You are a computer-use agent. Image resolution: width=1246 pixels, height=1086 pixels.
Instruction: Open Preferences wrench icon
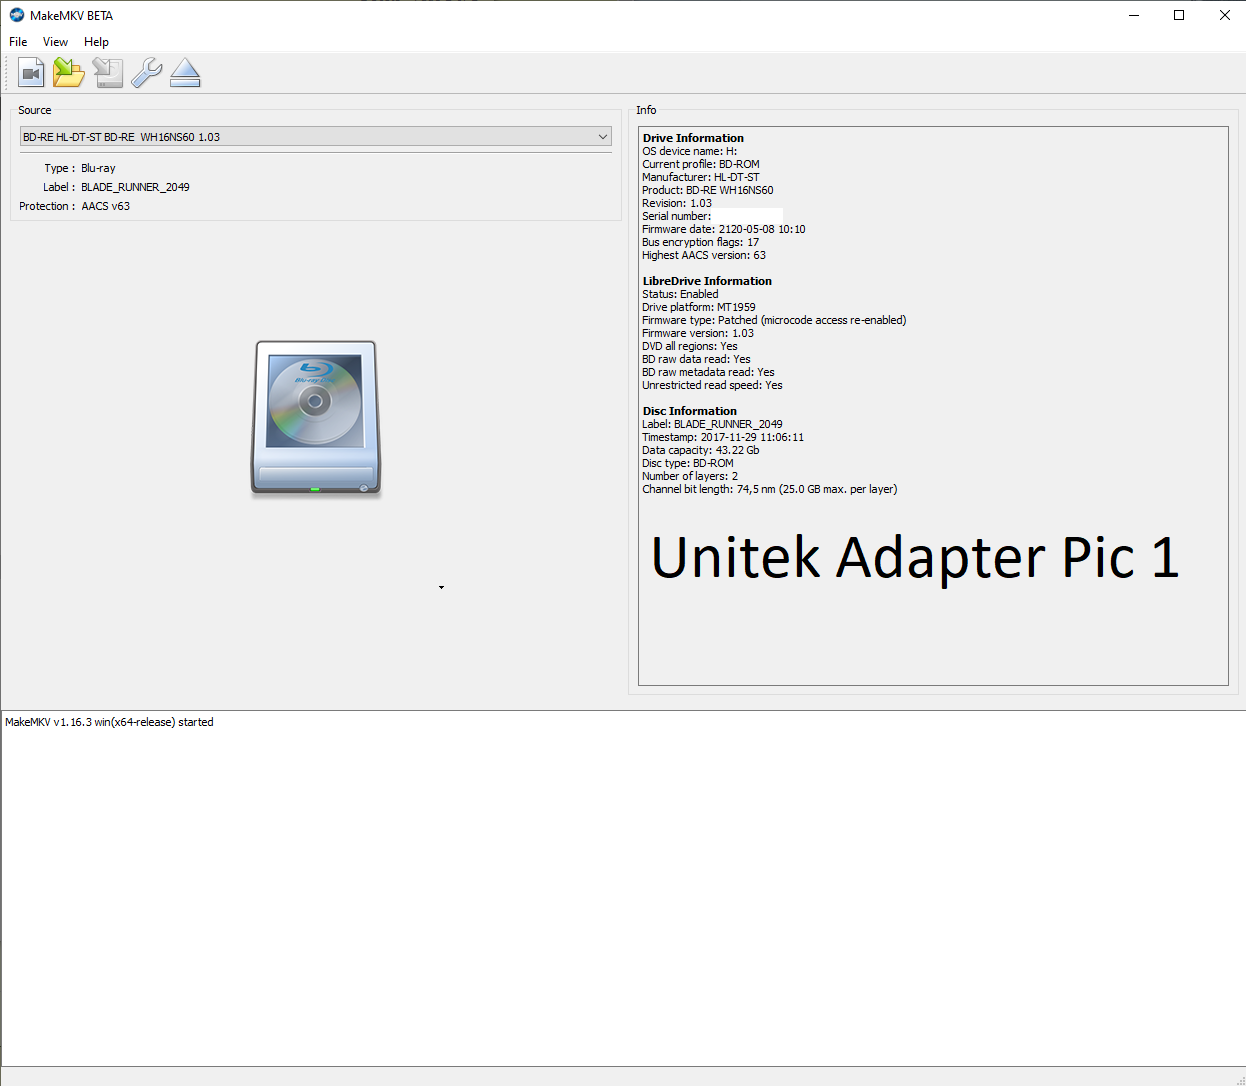(x=146, y=73)
